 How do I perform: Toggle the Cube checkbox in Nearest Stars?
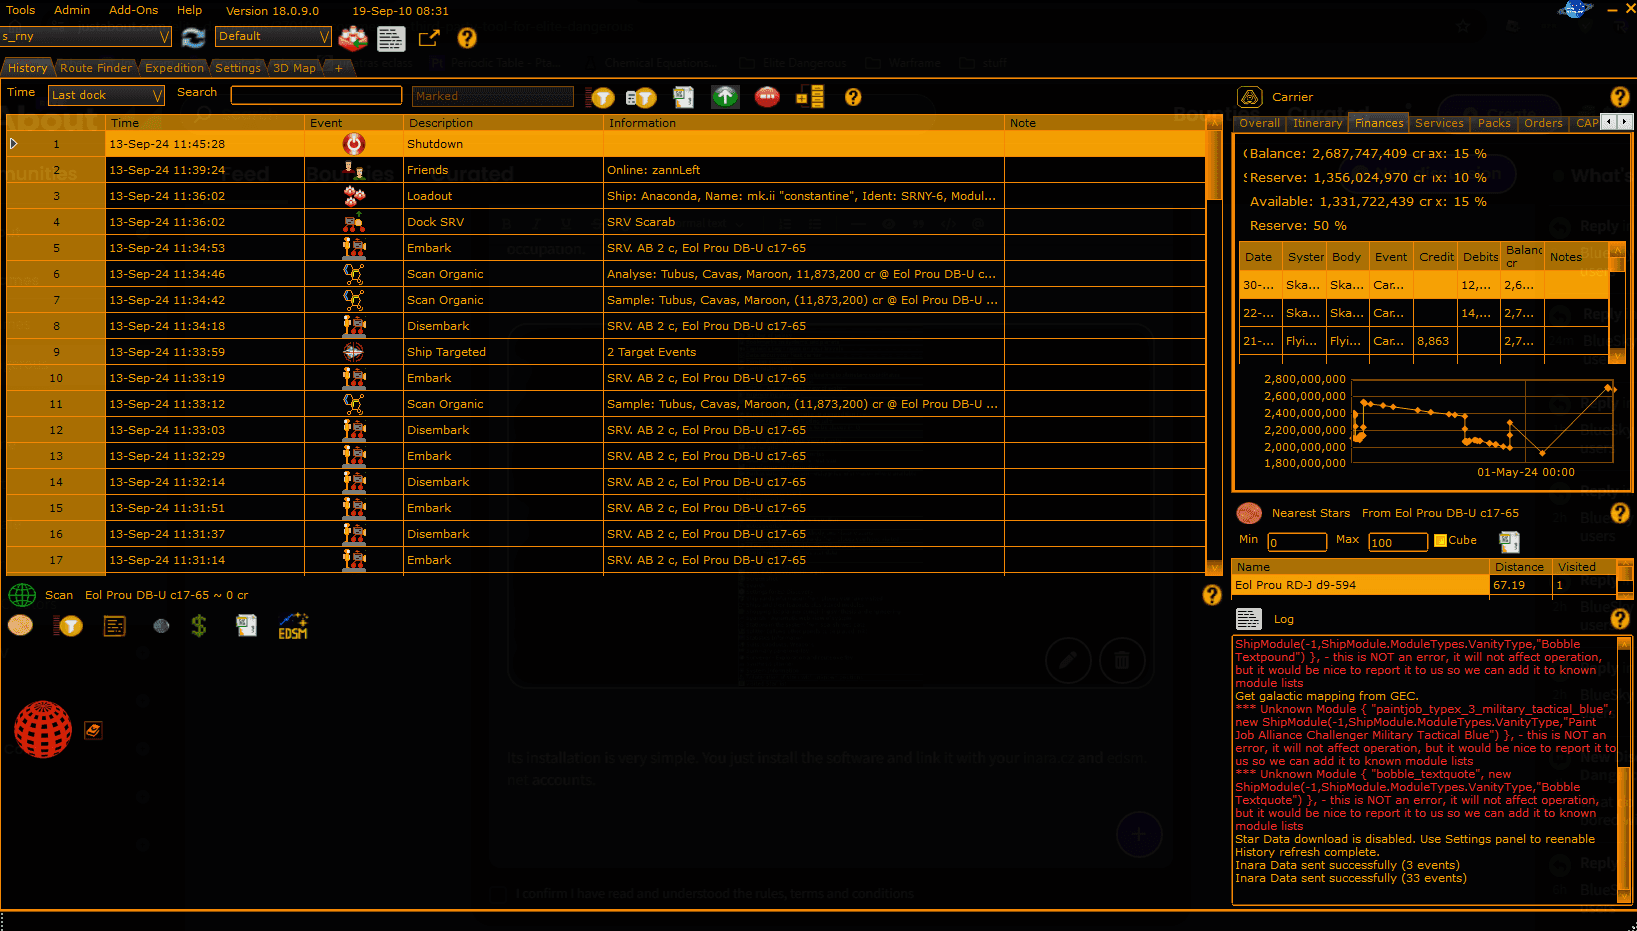(x=1441, y=541)
